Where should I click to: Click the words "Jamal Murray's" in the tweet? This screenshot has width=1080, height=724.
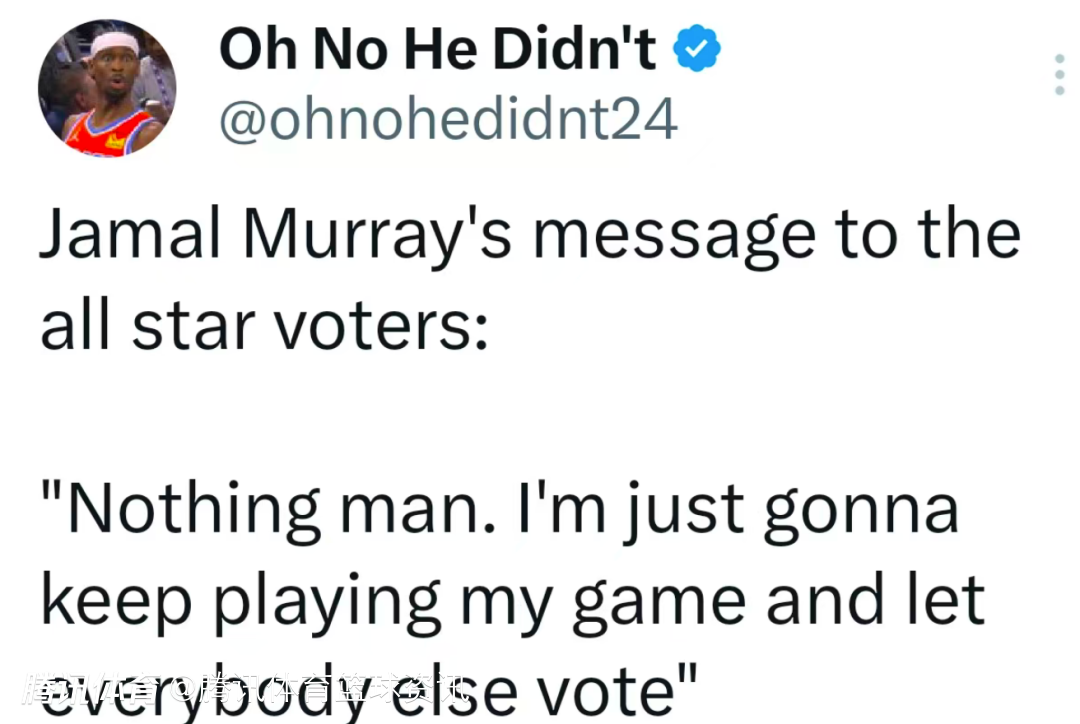(280, 236)
